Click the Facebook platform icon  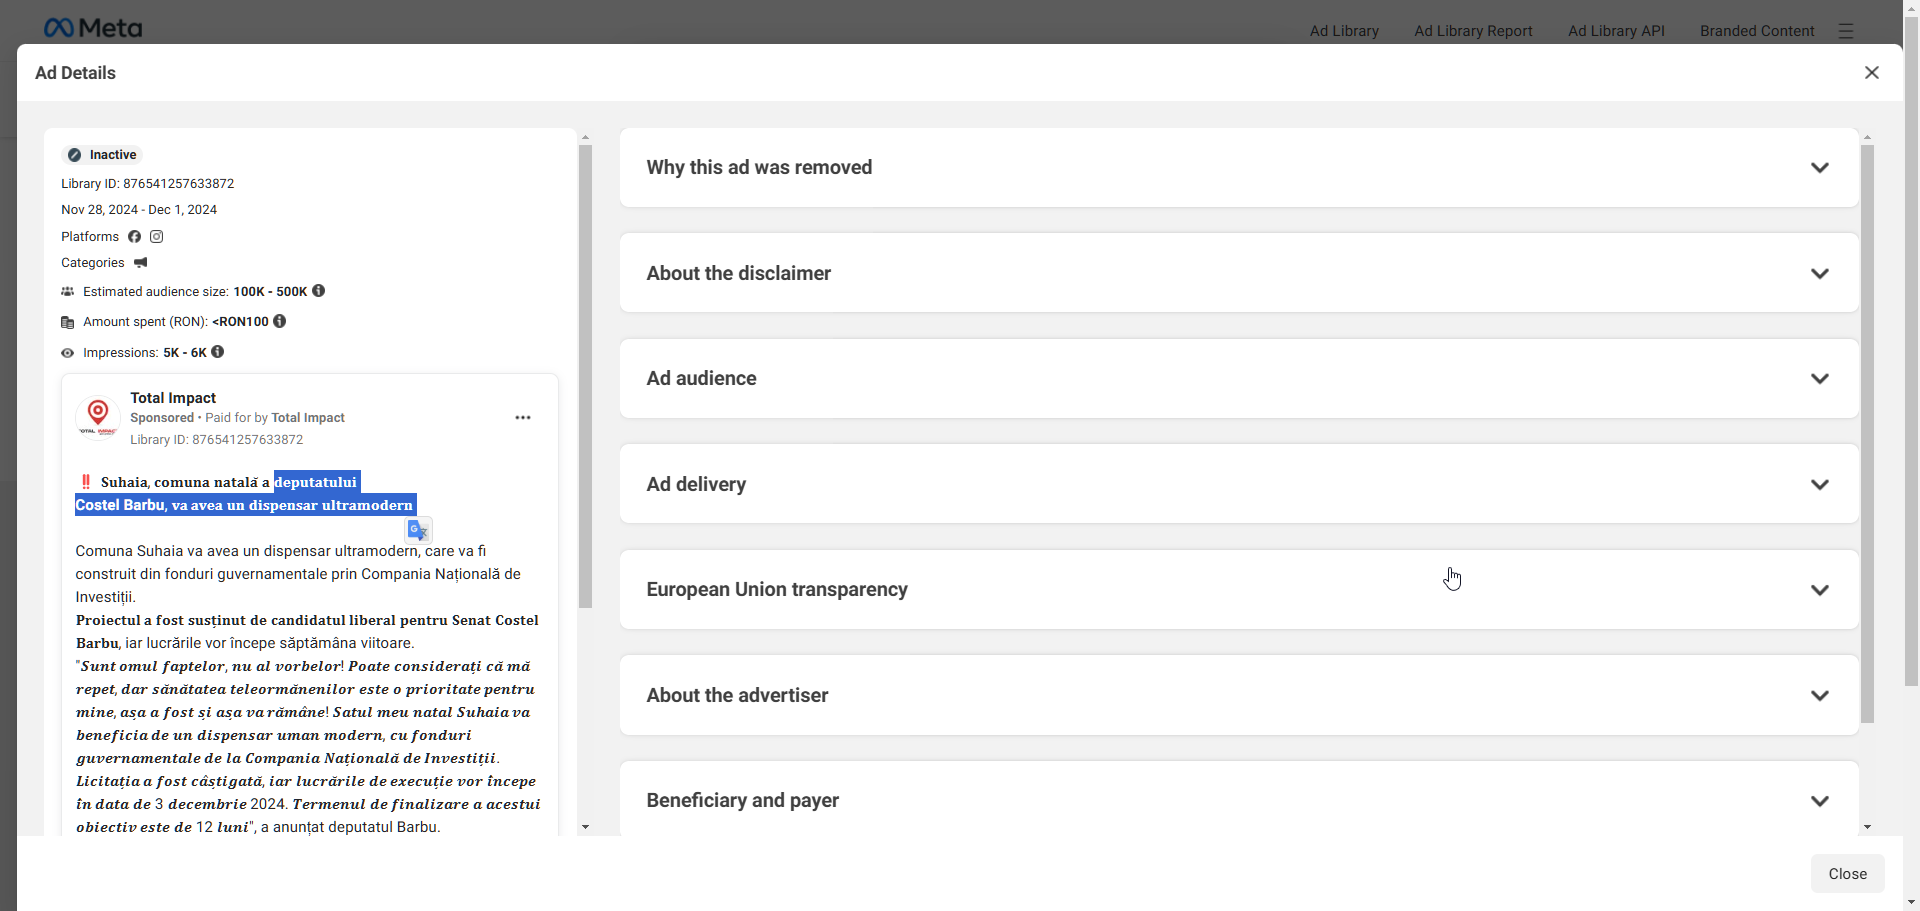(x=134, y=237)
